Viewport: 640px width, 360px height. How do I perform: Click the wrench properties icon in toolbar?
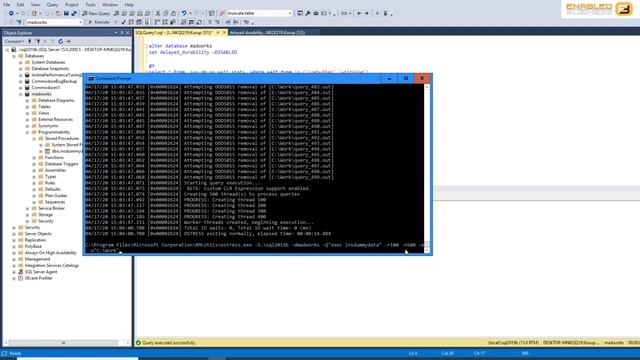coord(308,13)
